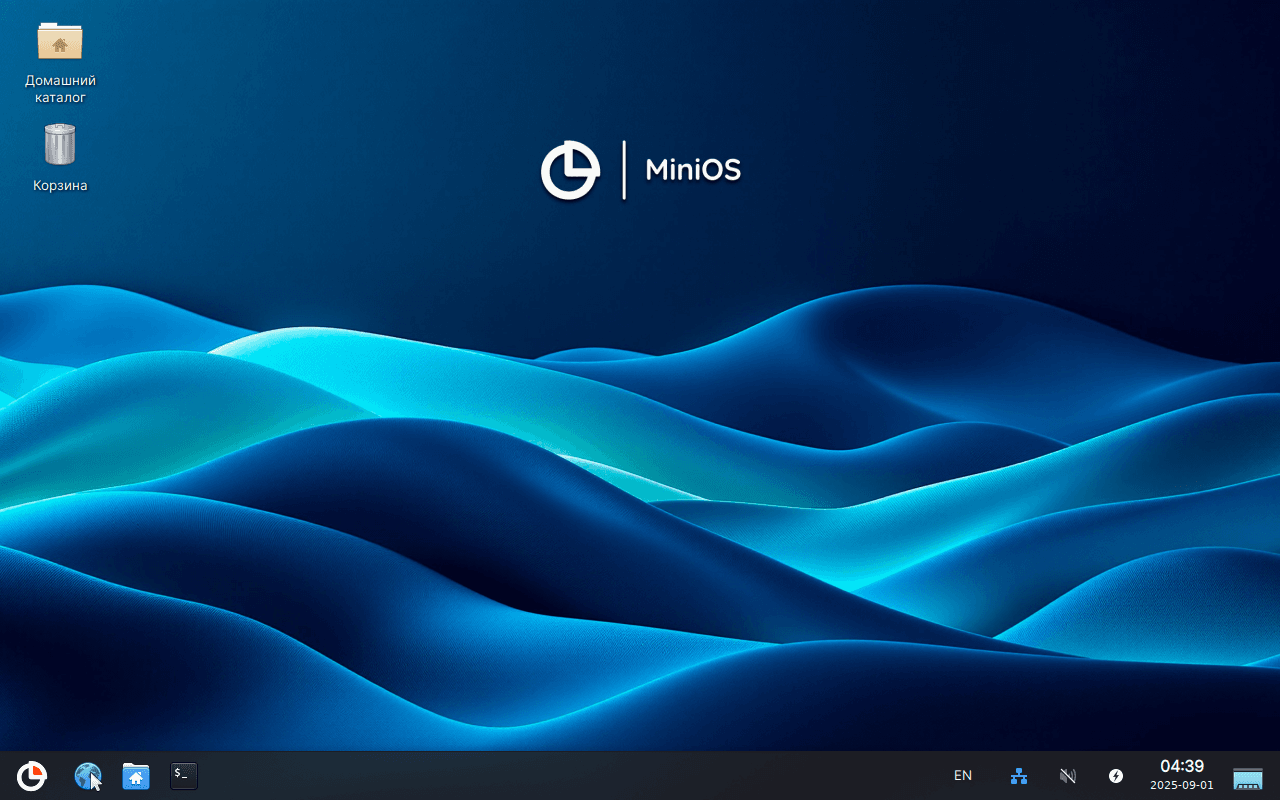Click the show desktop button
This screenshot has height=800, width=1280.
(x=1248, y=777)
